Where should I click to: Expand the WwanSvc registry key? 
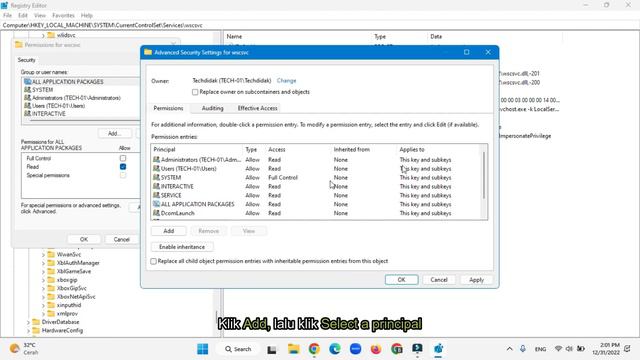pos(43,255)
